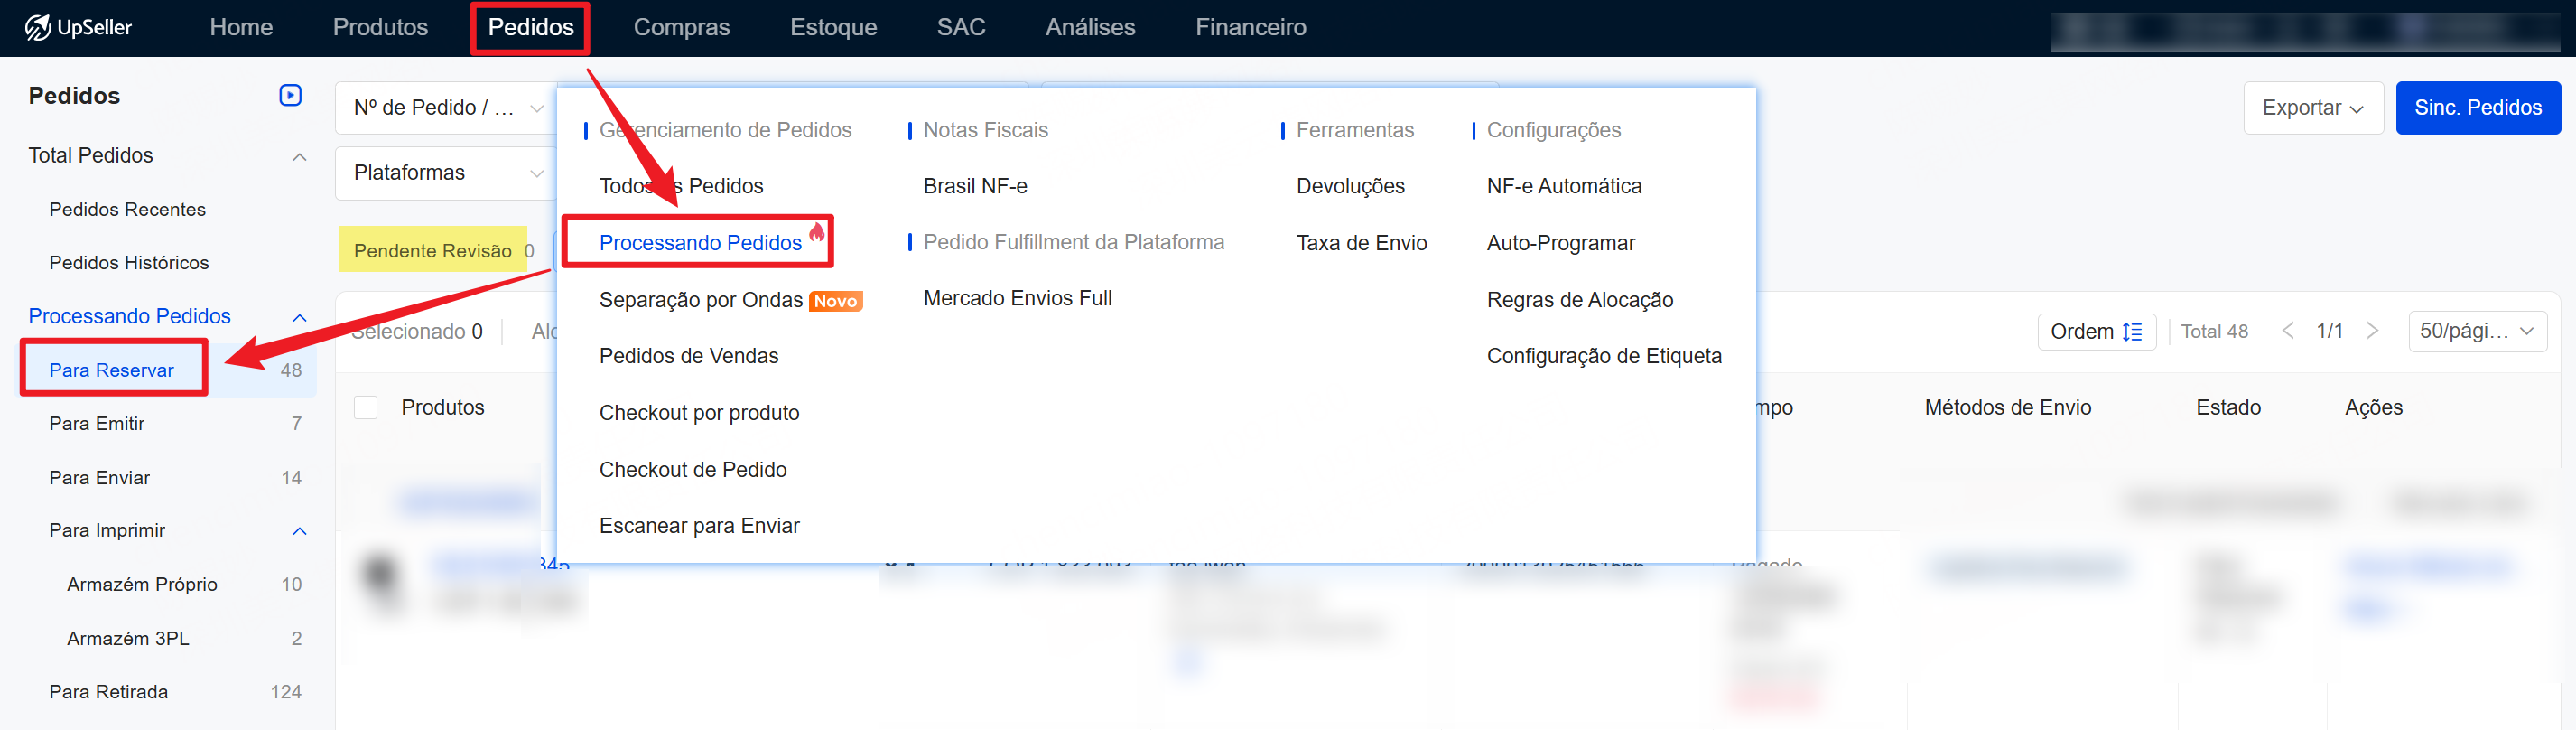Open Separação por Ondas menu entry
The height and width of the screenshot is (730, 2576).
point(700,300)
